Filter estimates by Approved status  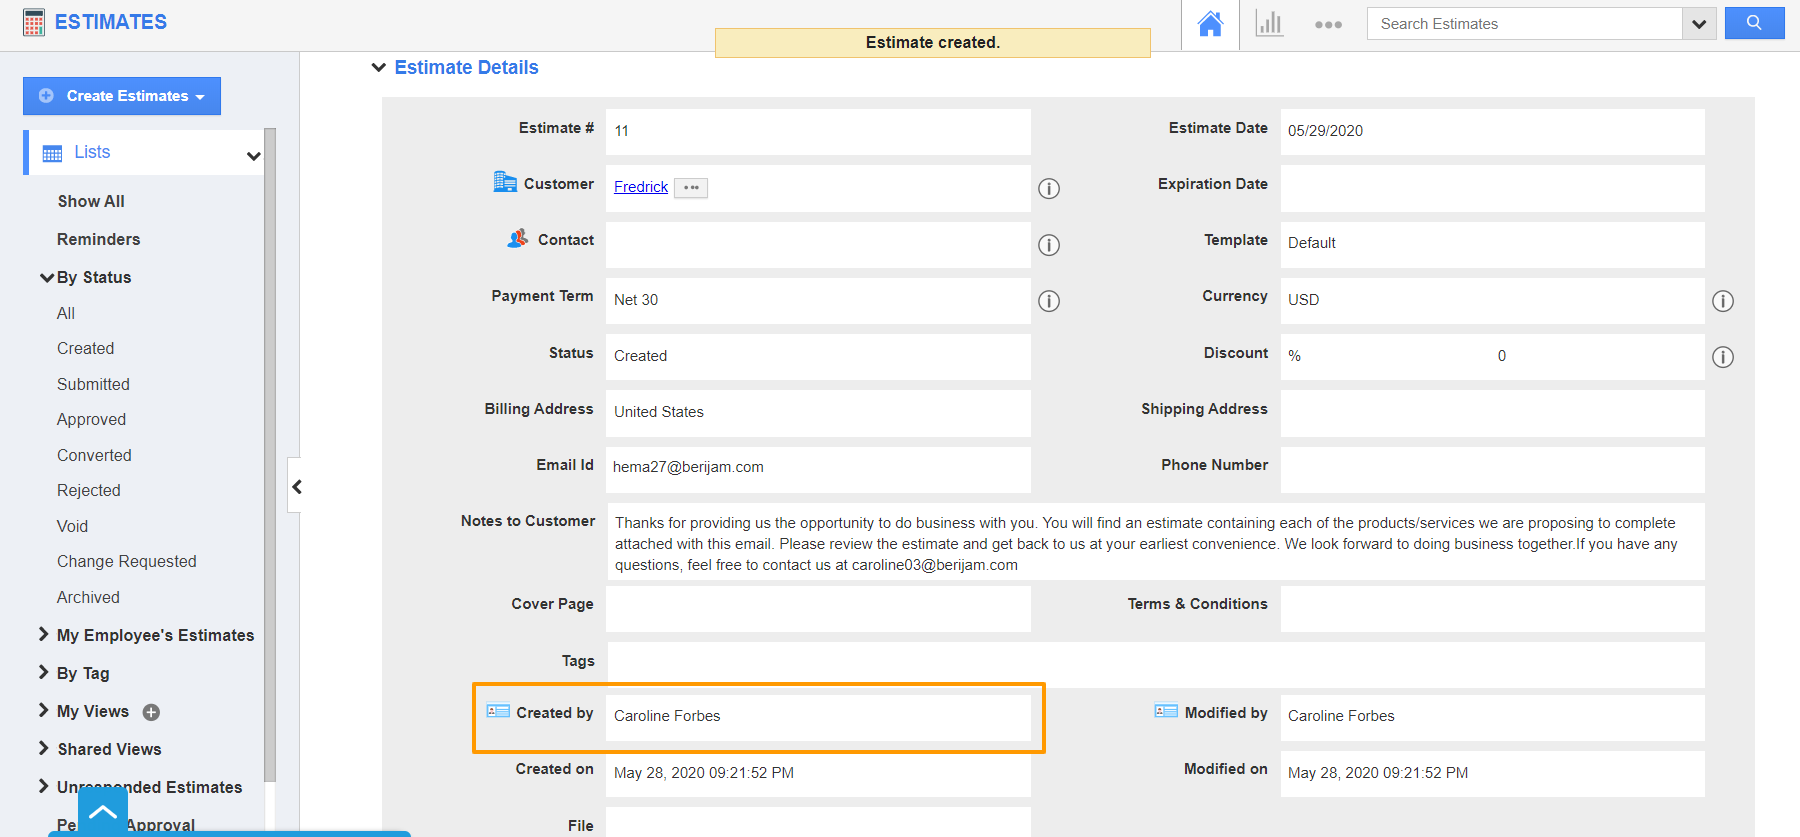91,419
